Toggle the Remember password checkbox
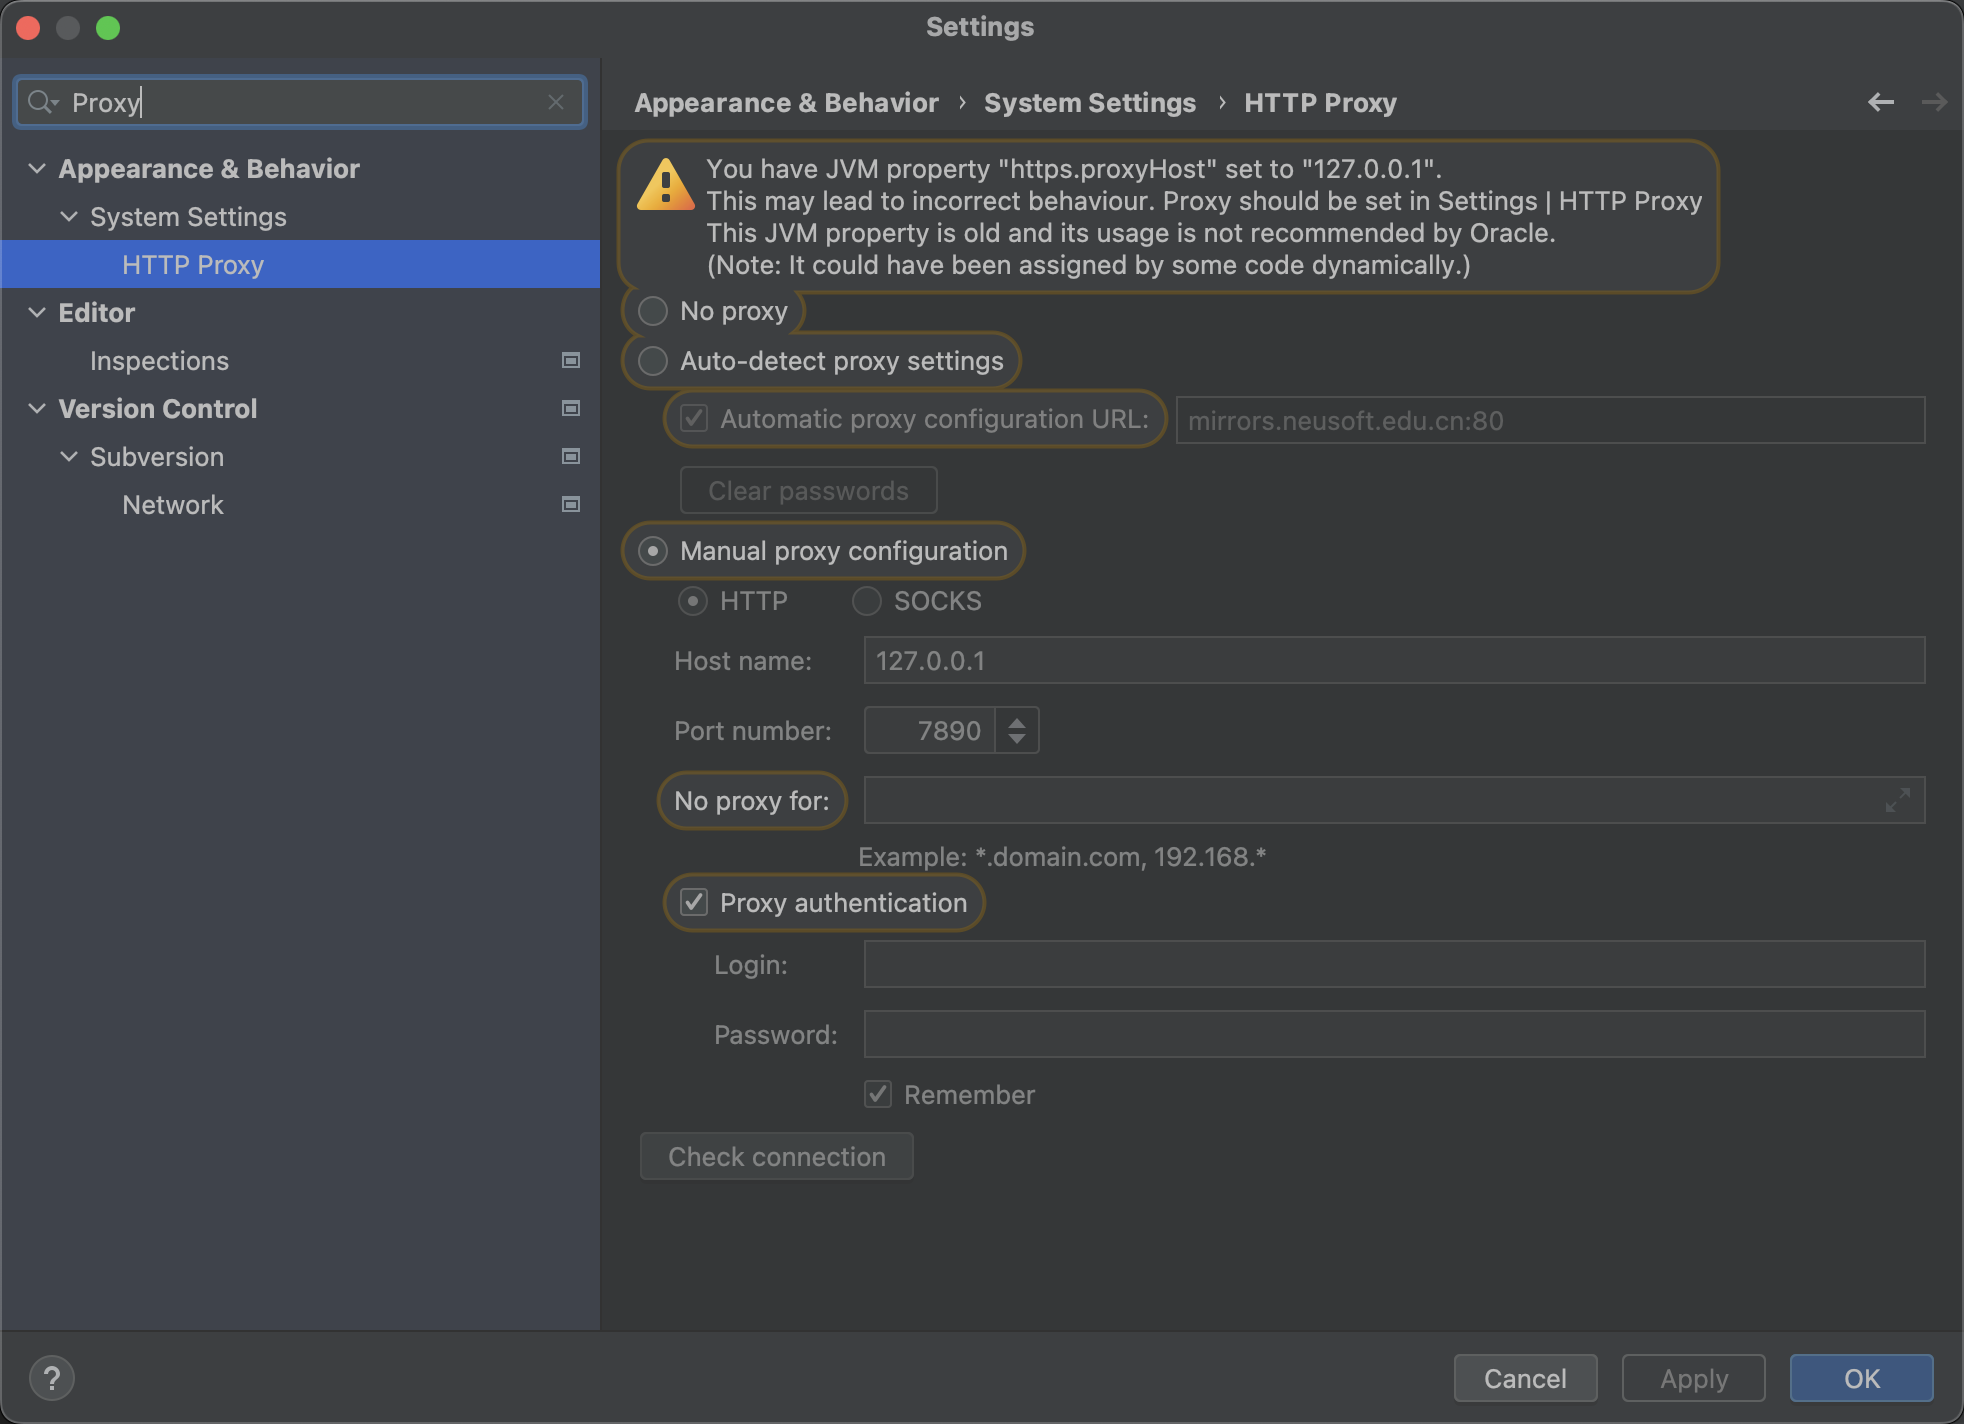 point(878,1094)
